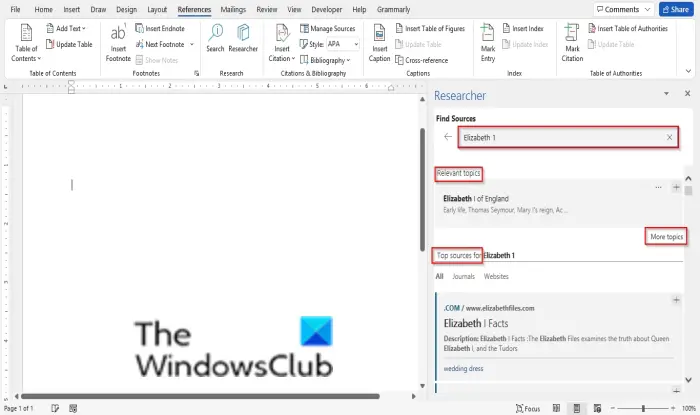The image size is (700, 415).
Task: Click Add Text in Table of Contents group
Action: [66, 29]
